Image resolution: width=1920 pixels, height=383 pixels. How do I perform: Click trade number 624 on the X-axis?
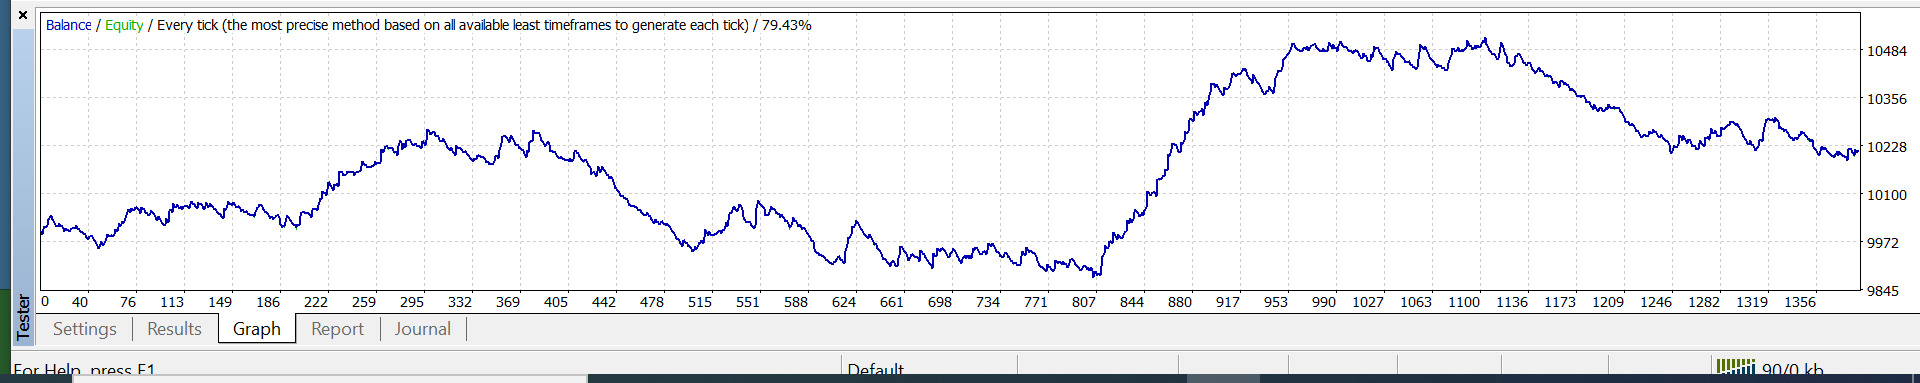[x=844, y=302]
